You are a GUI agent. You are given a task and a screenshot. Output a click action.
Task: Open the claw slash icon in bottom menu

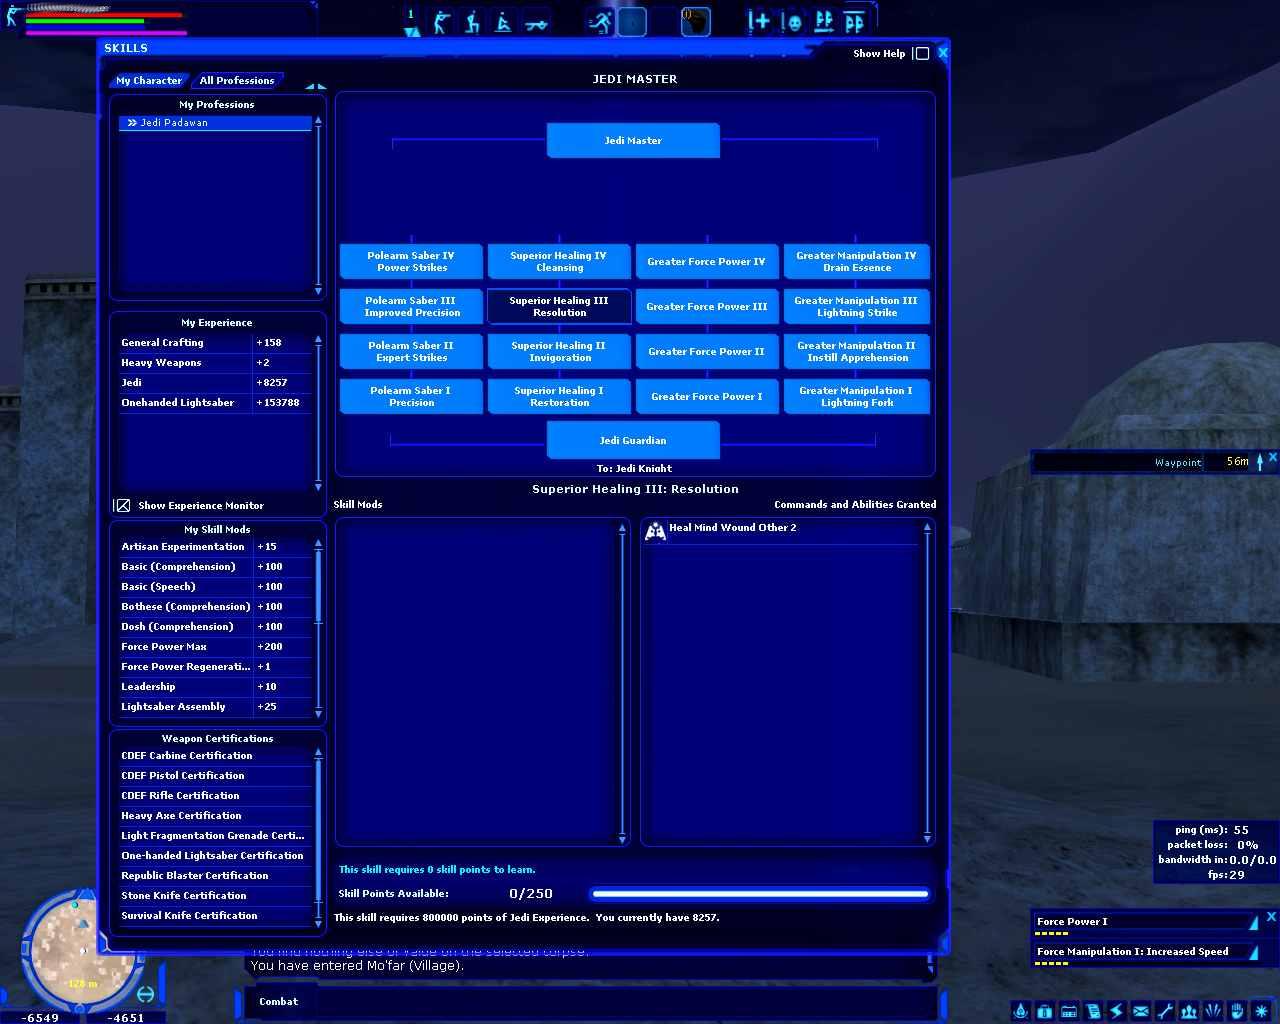[1213, 1011]
